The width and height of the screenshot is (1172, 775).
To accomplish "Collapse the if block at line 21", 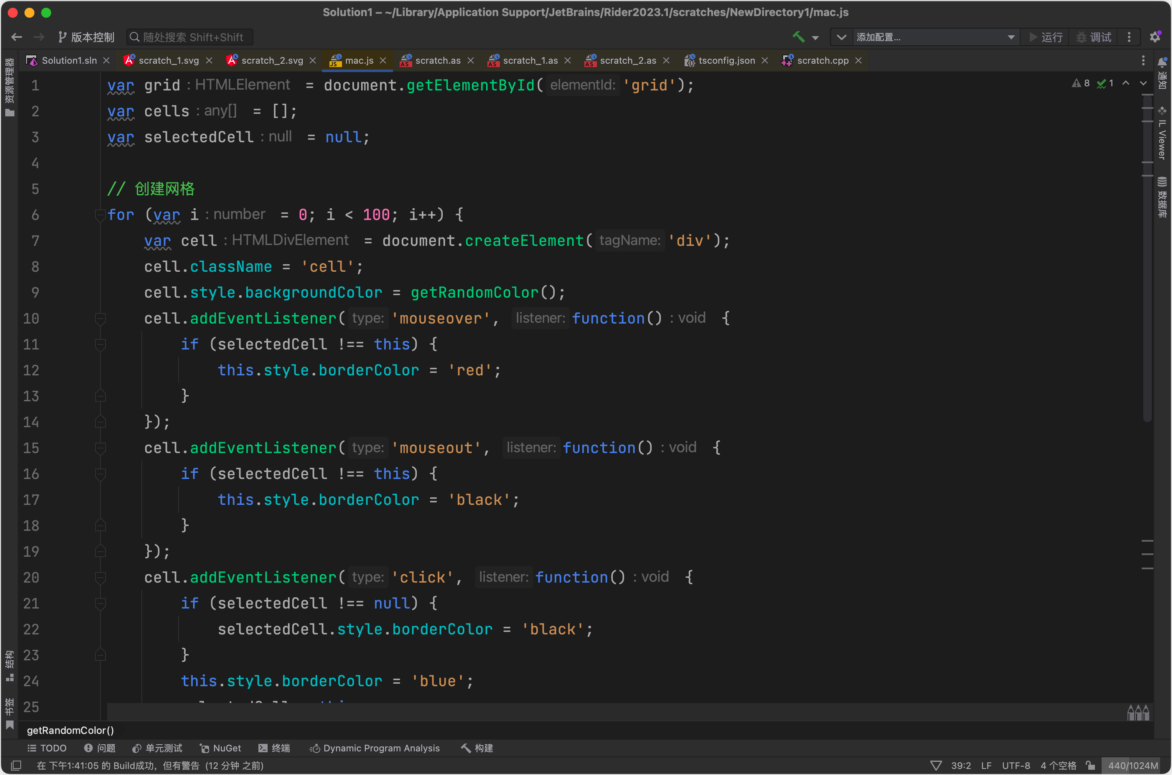I will pyautogui.click(x=100, y=604).
